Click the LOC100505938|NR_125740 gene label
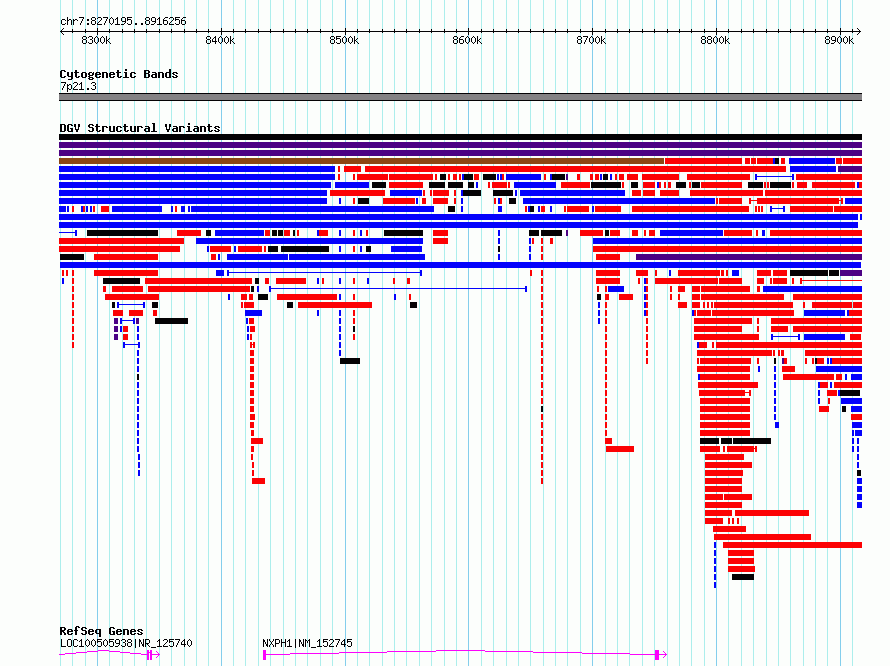The height and width of the screenshot is (666, 890). tap(126, 643)
